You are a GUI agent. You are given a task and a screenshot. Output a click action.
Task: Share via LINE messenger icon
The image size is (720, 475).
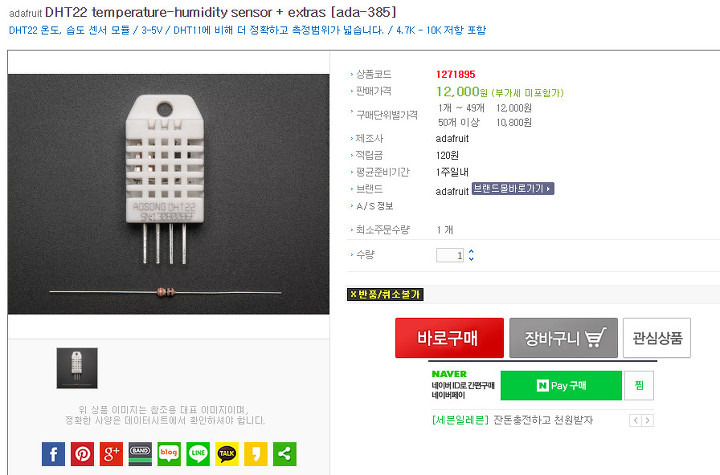[198, 454]
